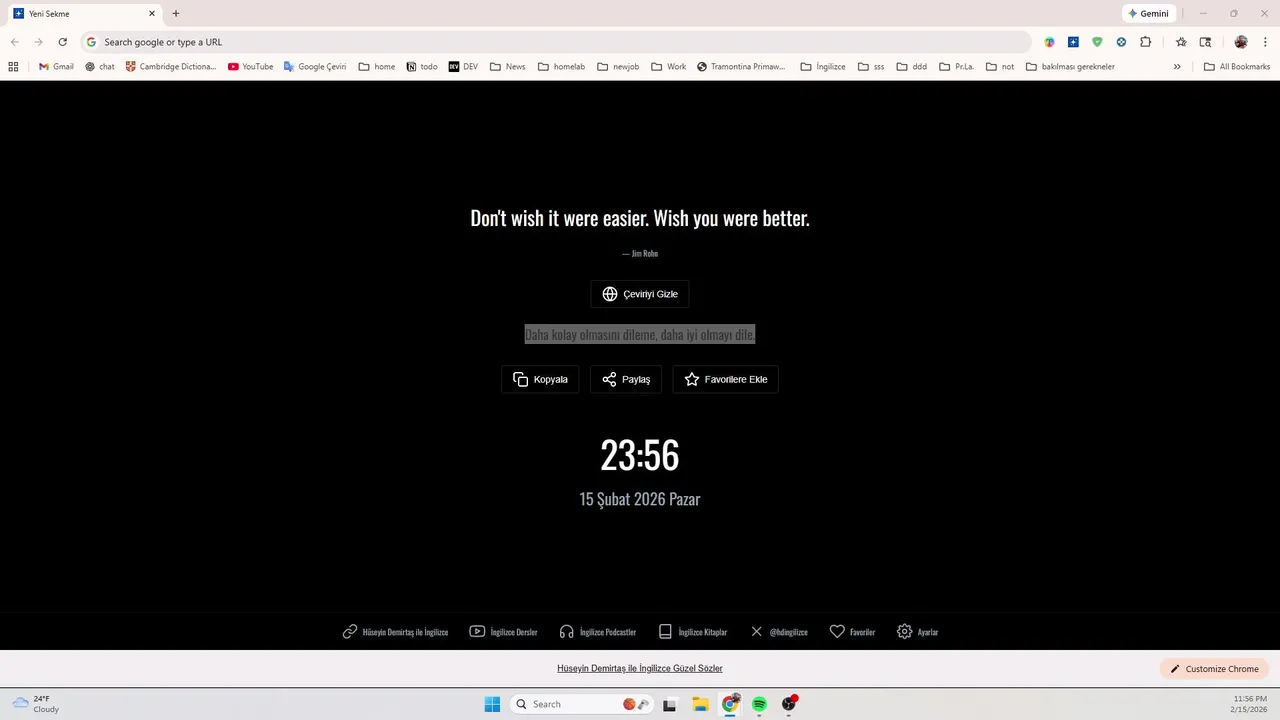Open İngilizce Dersler video link

pyautogui.click(x=503, y=632)
